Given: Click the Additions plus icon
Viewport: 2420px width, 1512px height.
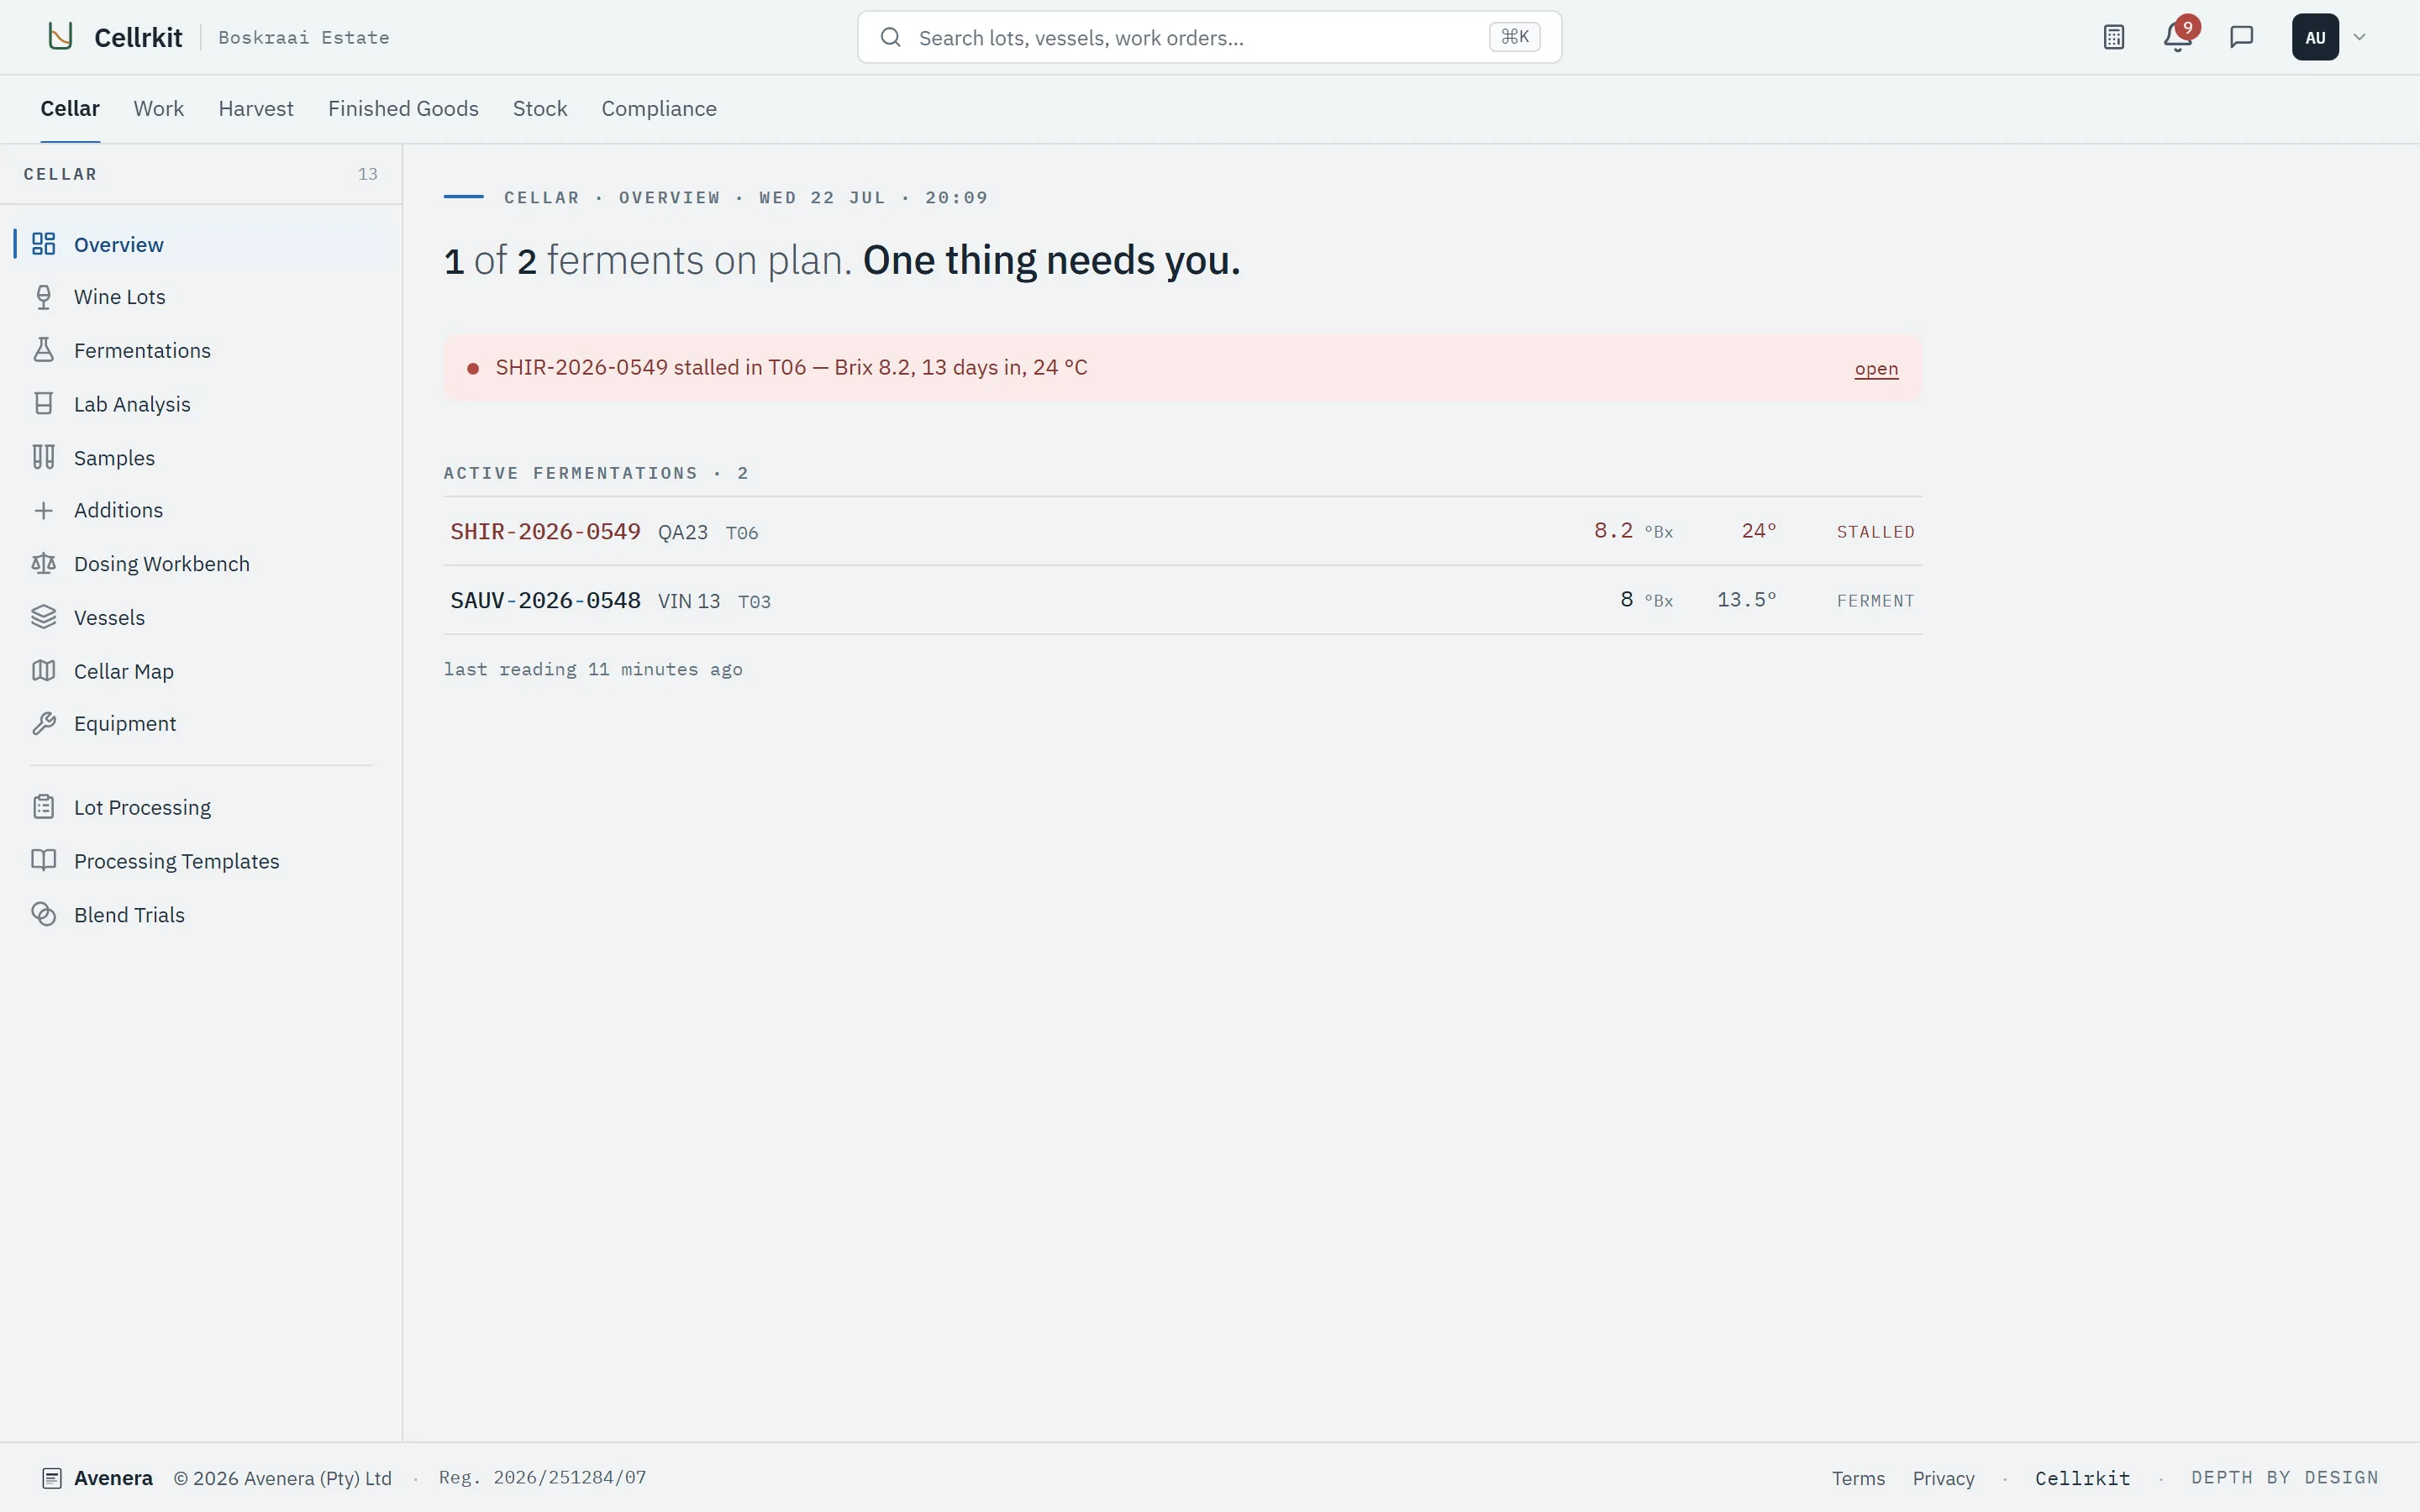Looking at the screenshot, I should tap(43, 510).
